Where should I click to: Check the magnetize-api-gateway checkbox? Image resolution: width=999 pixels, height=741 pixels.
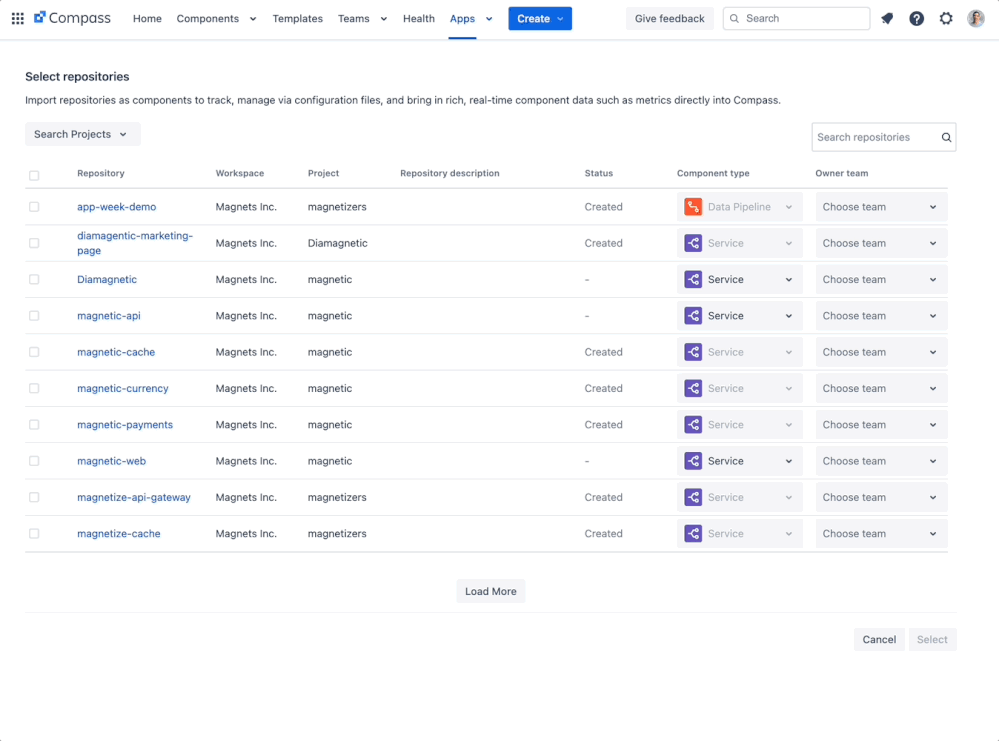point(34,497)
